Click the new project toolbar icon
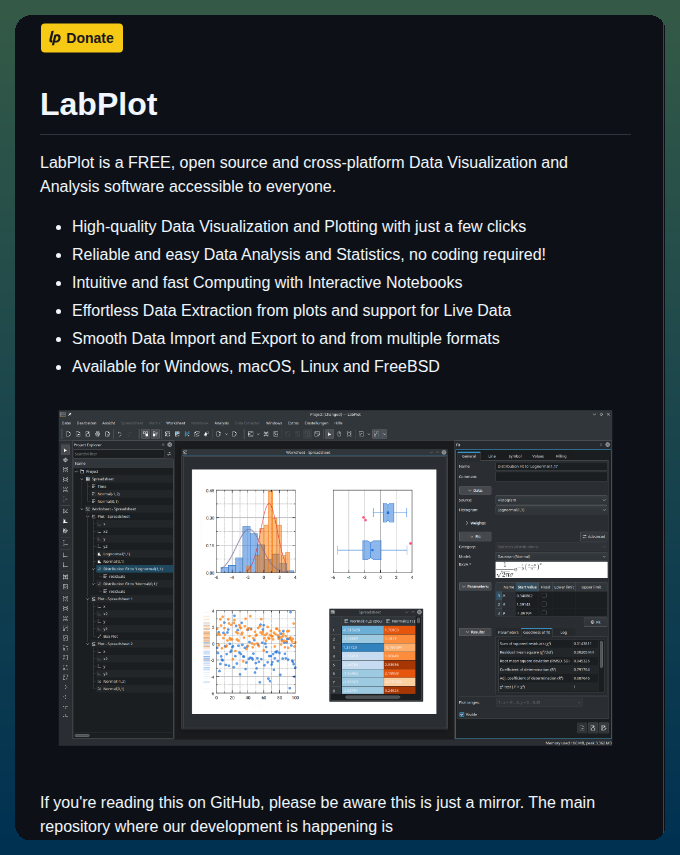The width and height of the screenshot is (680, 855). pyautogui.click(x=68, y=434)
